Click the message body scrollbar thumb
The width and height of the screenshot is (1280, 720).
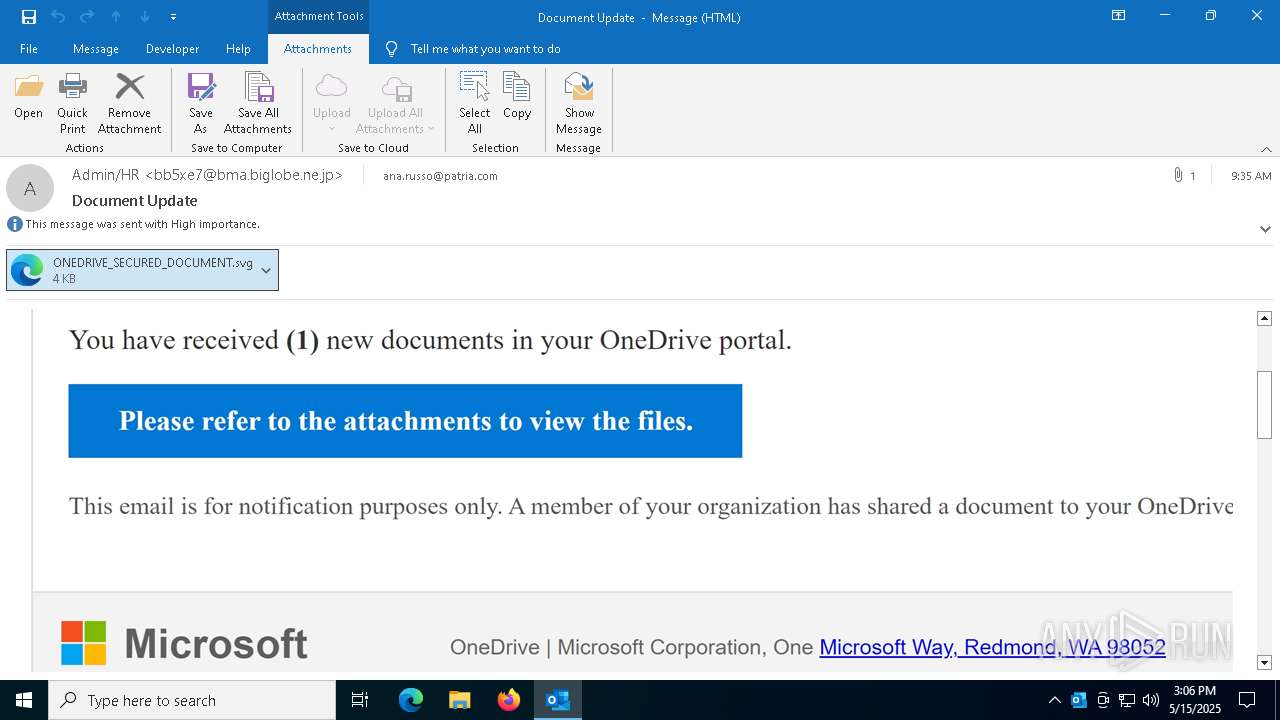coord(1264,404)
